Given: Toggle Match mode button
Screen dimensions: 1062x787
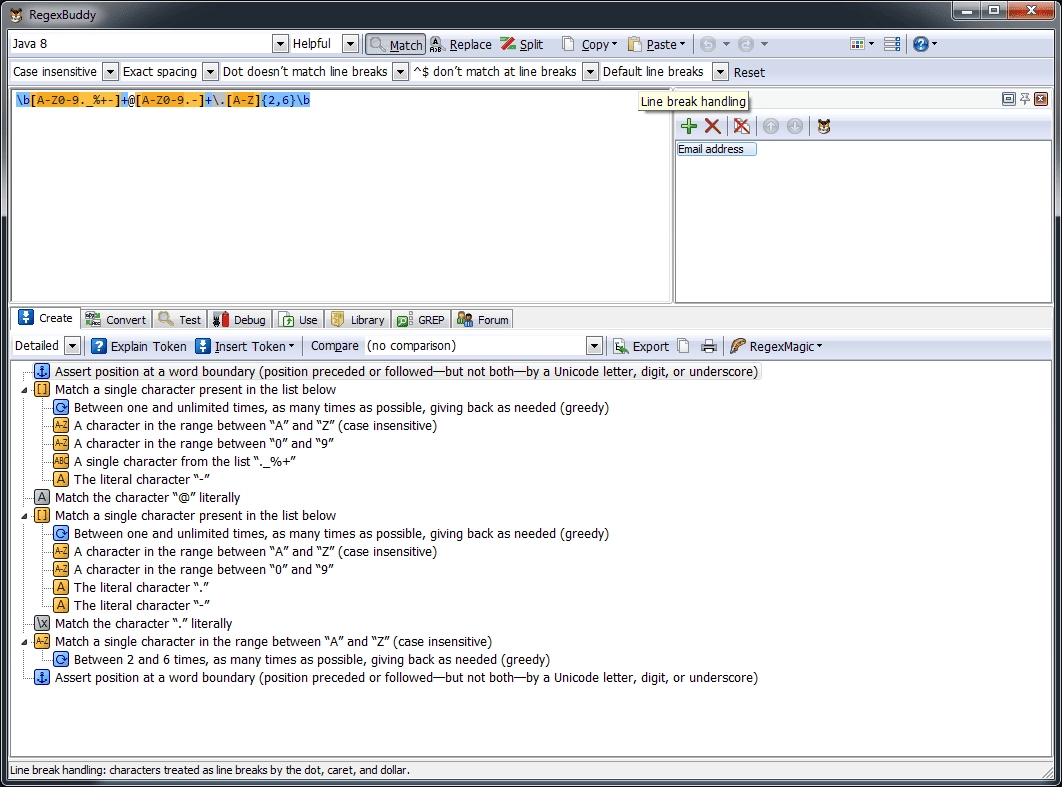Looking at the screenshot, I should pos(396,44).
